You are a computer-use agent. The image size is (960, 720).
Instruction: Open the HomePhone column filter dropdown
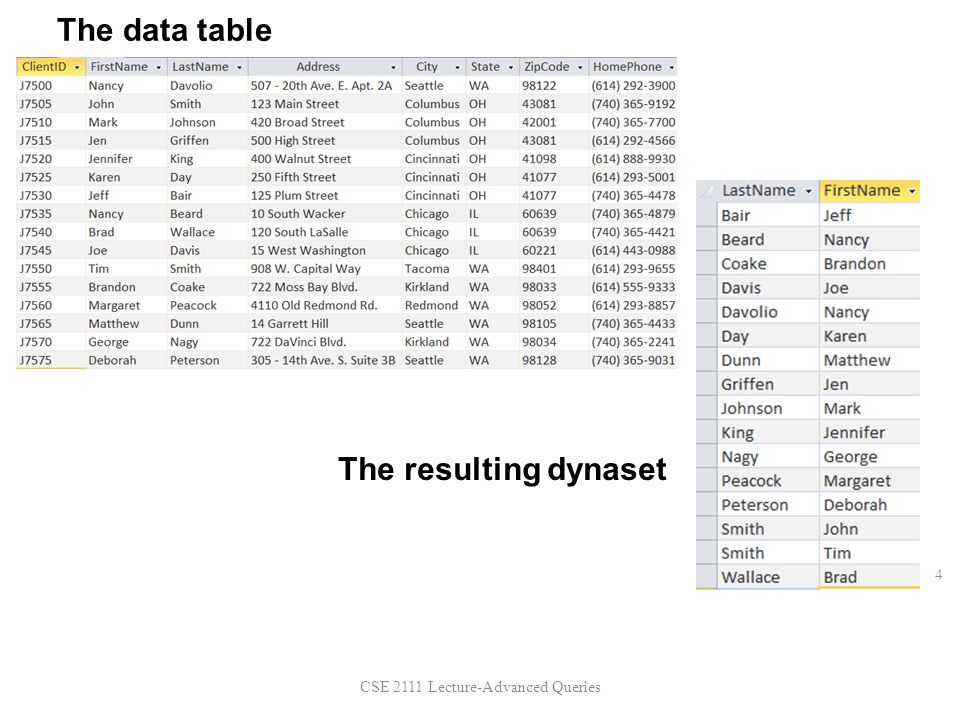672,67
